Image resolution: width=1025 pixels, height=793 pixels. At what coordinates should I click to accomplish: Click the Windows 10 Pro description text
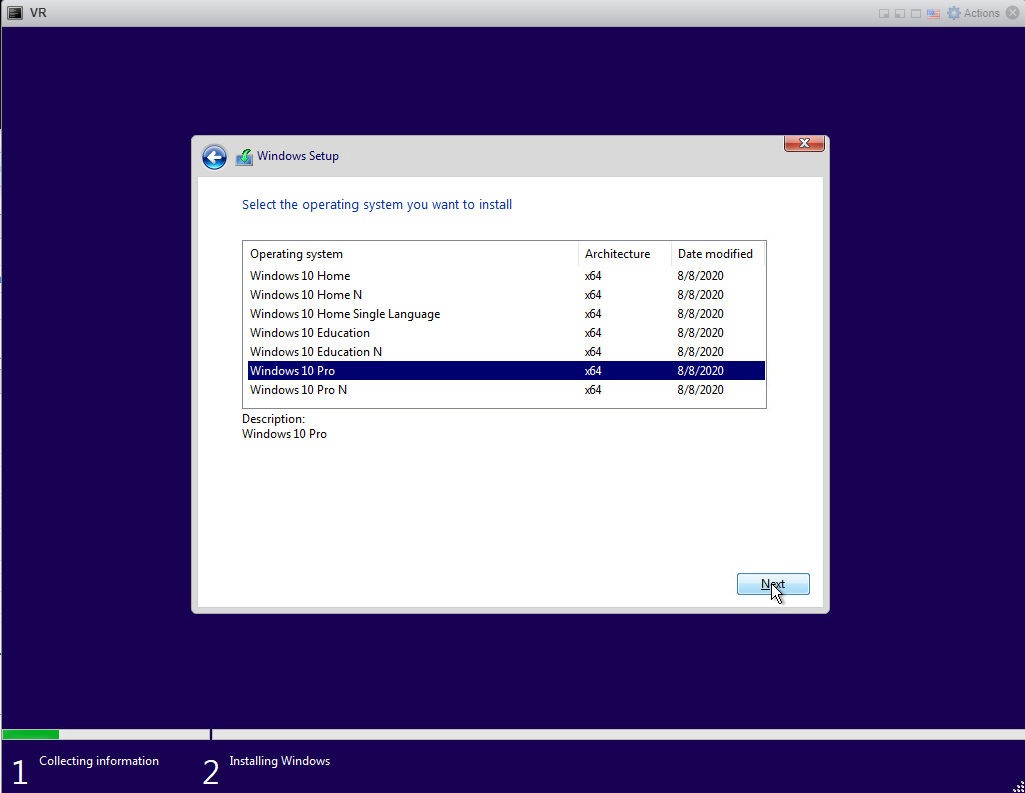(284, 434)
